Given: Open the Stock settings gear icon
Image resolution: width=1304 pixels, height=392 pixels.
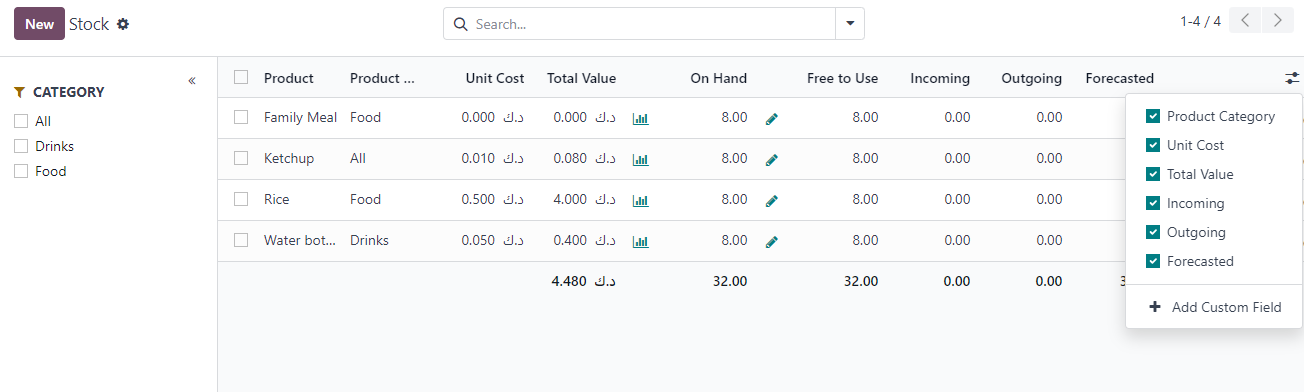Looking at the screenshot, I should pyautogui.click(x=123, y=24).
